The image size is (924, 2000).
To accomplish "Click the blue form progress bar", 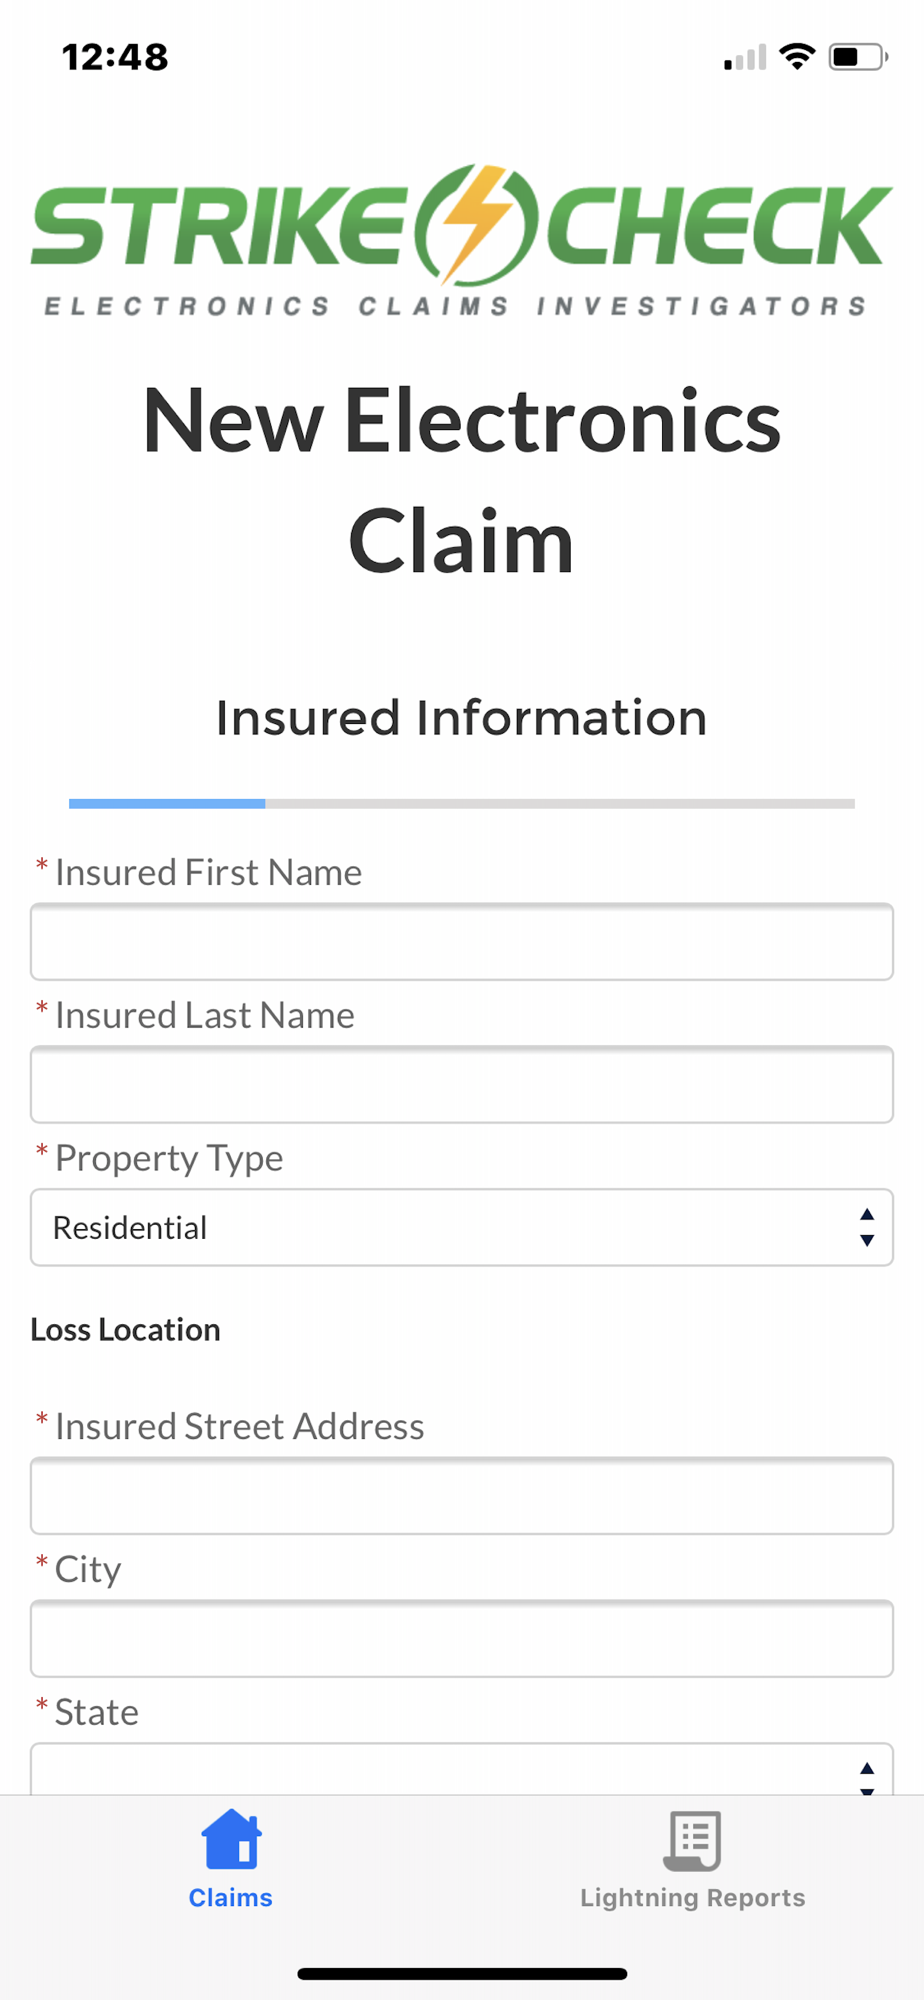I will click(167, 803).
